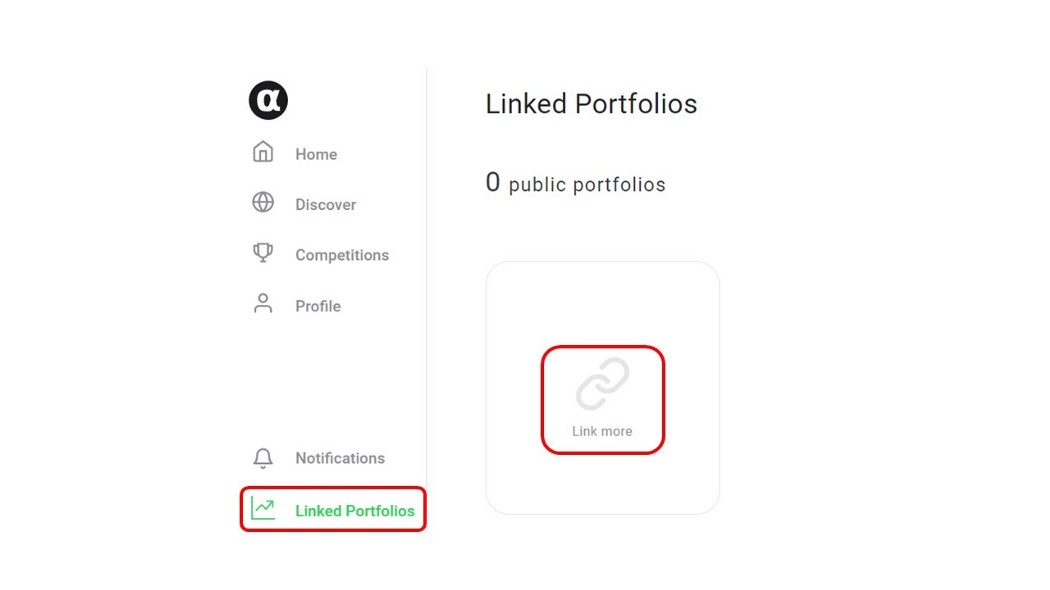Click the Notifications bell icon
Screen dimensions: 1050x590
click(x=263, y=458)
